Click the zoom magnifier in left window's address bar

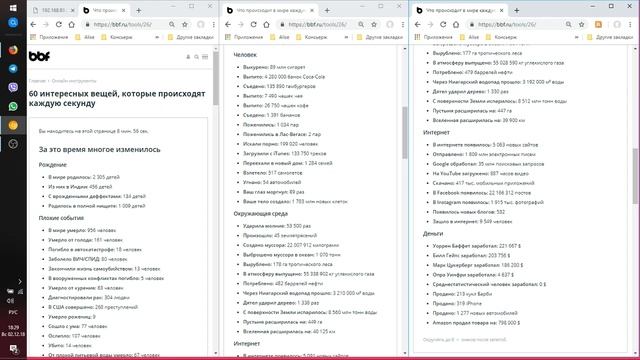pyautogui.click(x=172, y=24)
